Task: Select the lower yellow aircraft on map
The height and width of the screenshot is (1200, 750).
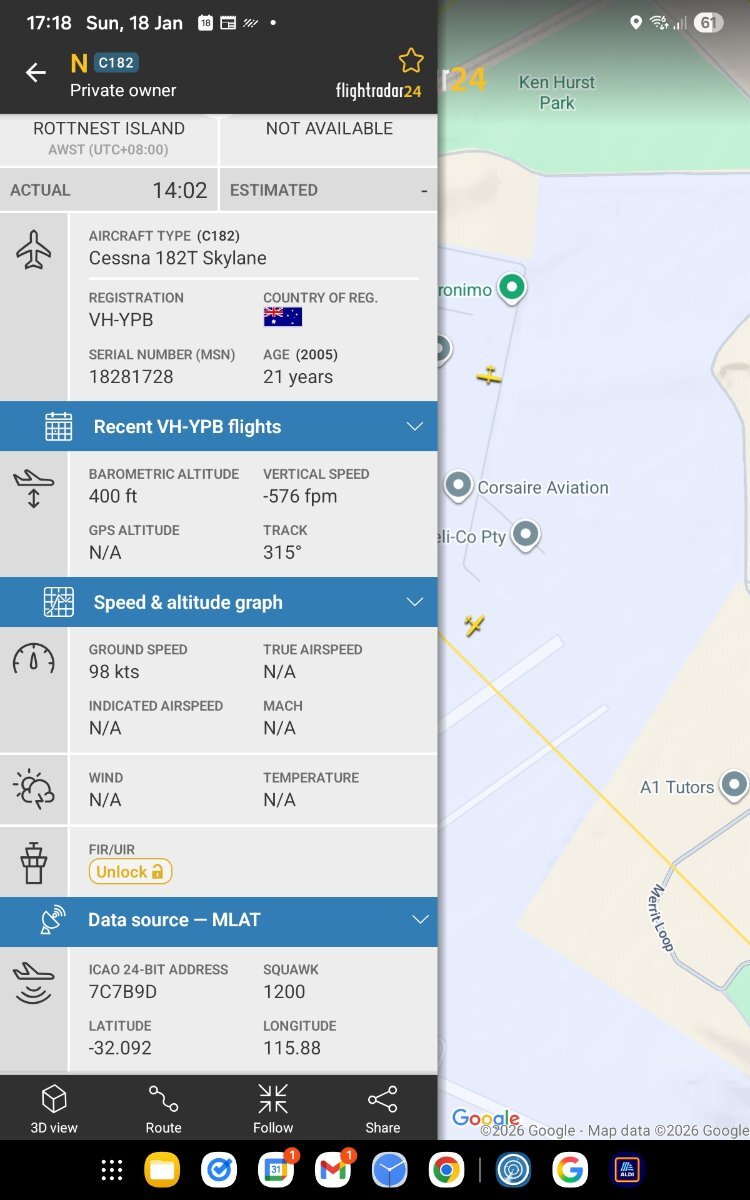Action: point(474,626)
